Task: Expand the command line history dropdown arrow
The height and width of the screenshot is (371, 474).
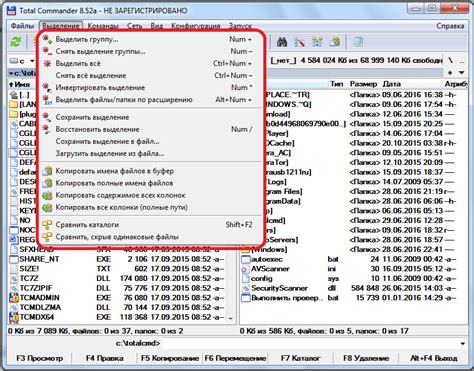Action: pos(462,343)
